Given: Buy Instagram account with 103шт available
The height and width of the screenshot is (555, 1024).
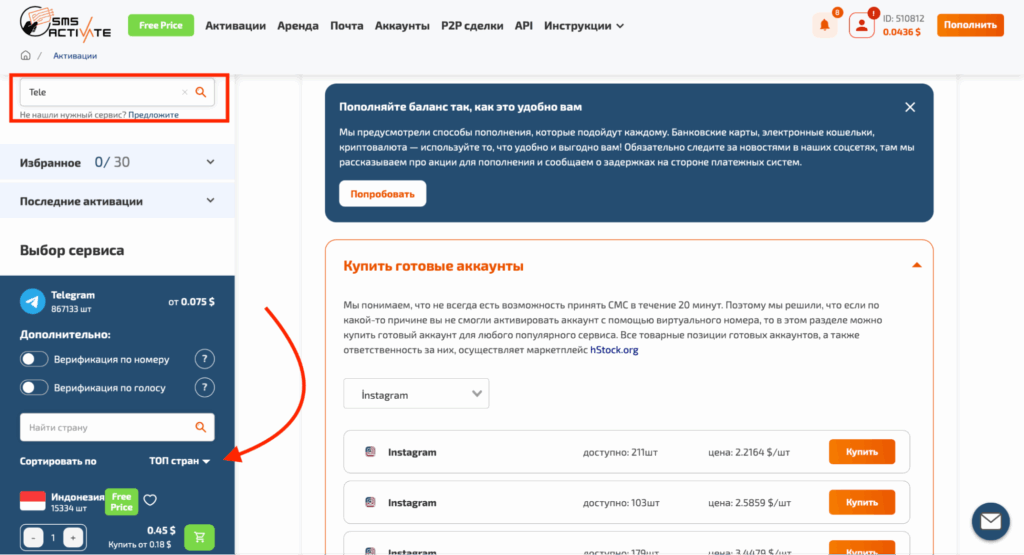Looking at the screenshot, I should point(861,502).
